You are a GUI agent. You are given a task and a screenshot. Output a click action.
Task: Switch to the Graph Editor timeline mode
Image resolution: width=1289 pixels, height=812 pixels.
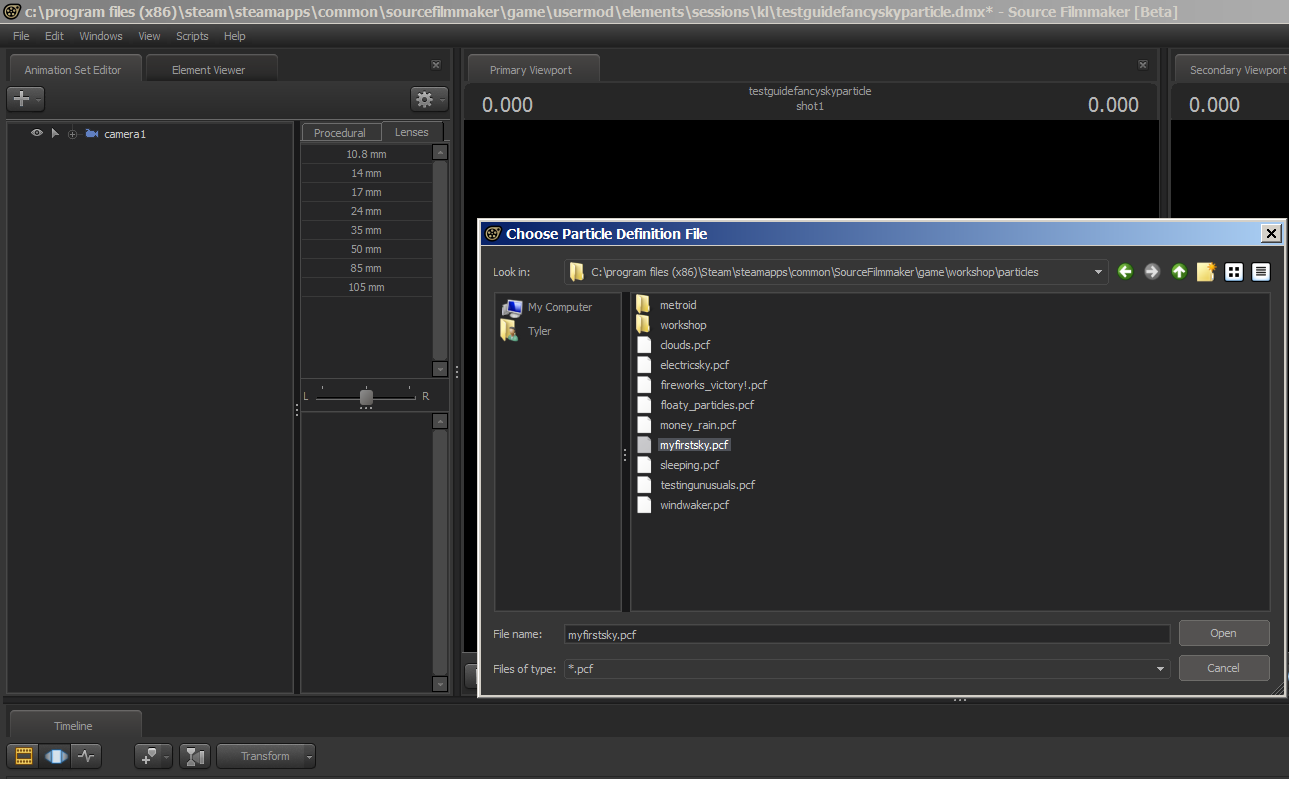pos(87,757)
